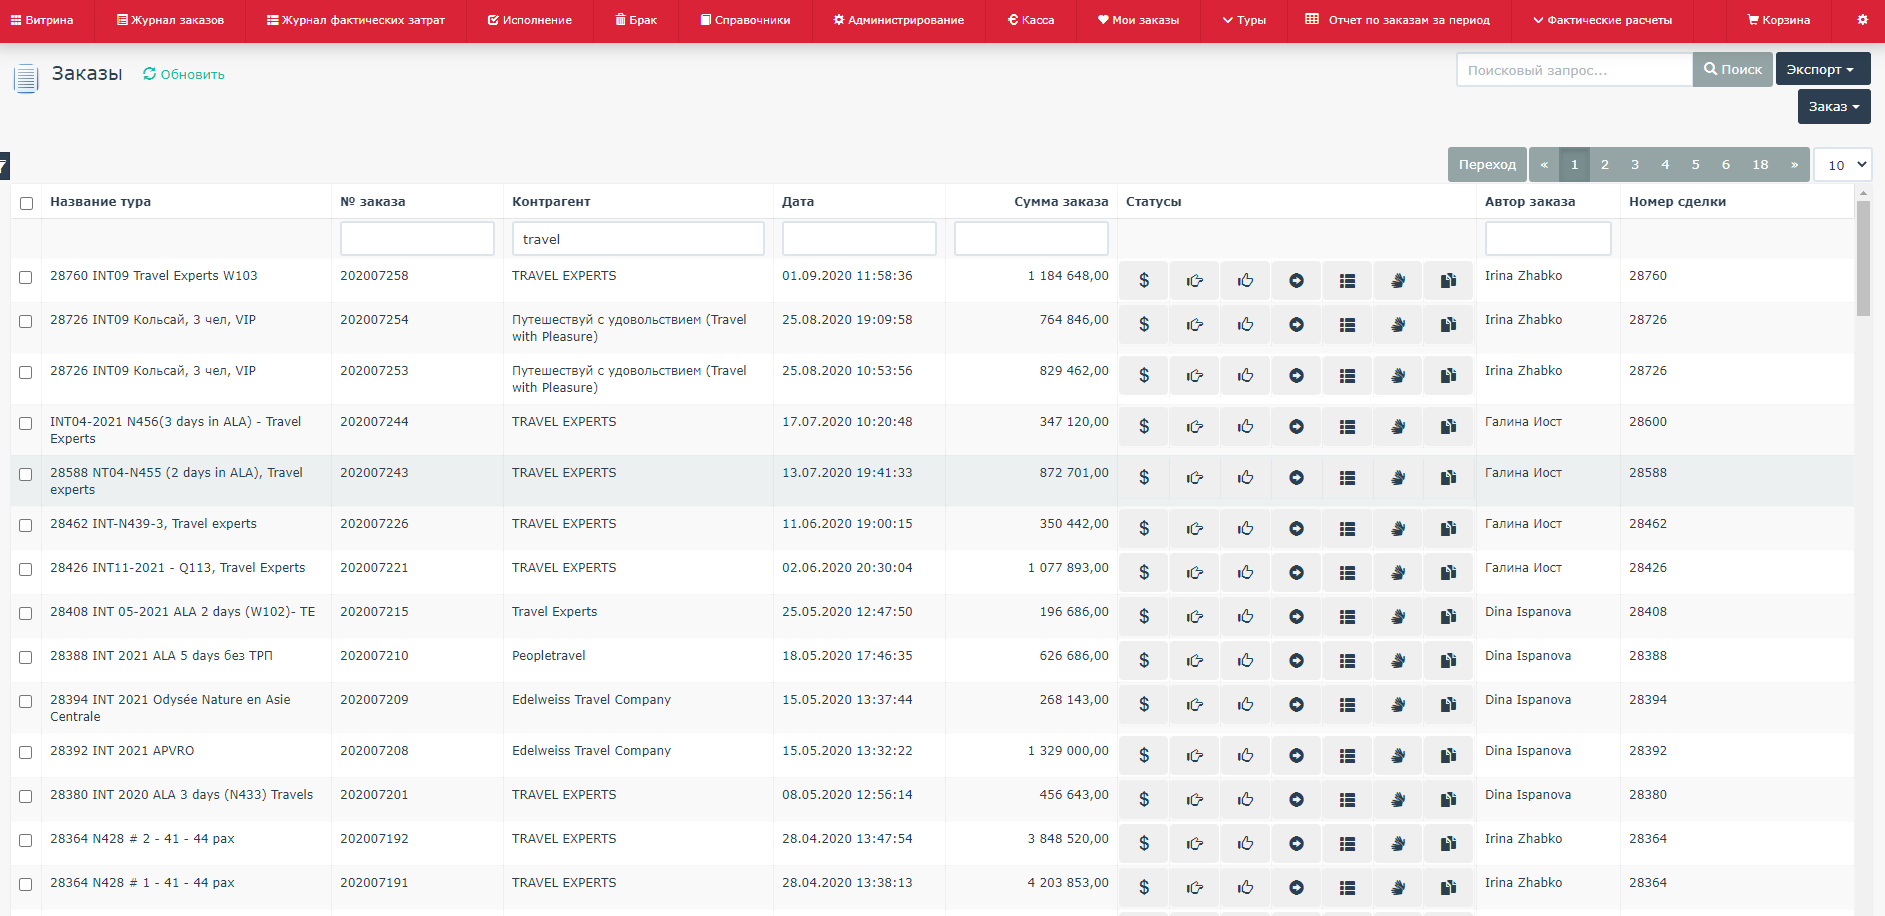Check row 28760 INT09 Travel Experts W103
Viewport: 1885px width, 916px height.
point(26,277)
